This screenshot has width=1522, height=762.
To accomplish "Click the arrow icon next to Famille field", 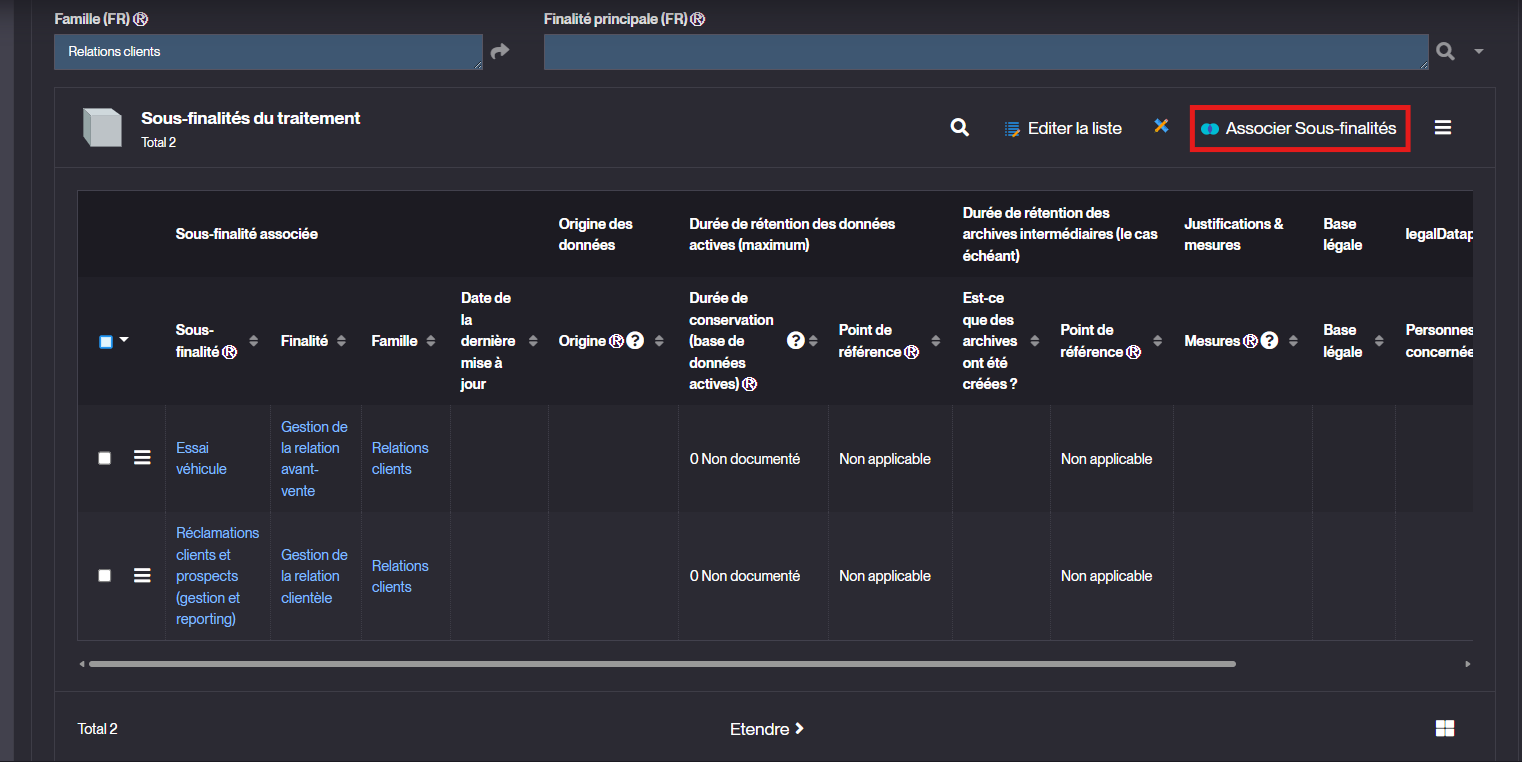I will [x=500, y=51].
